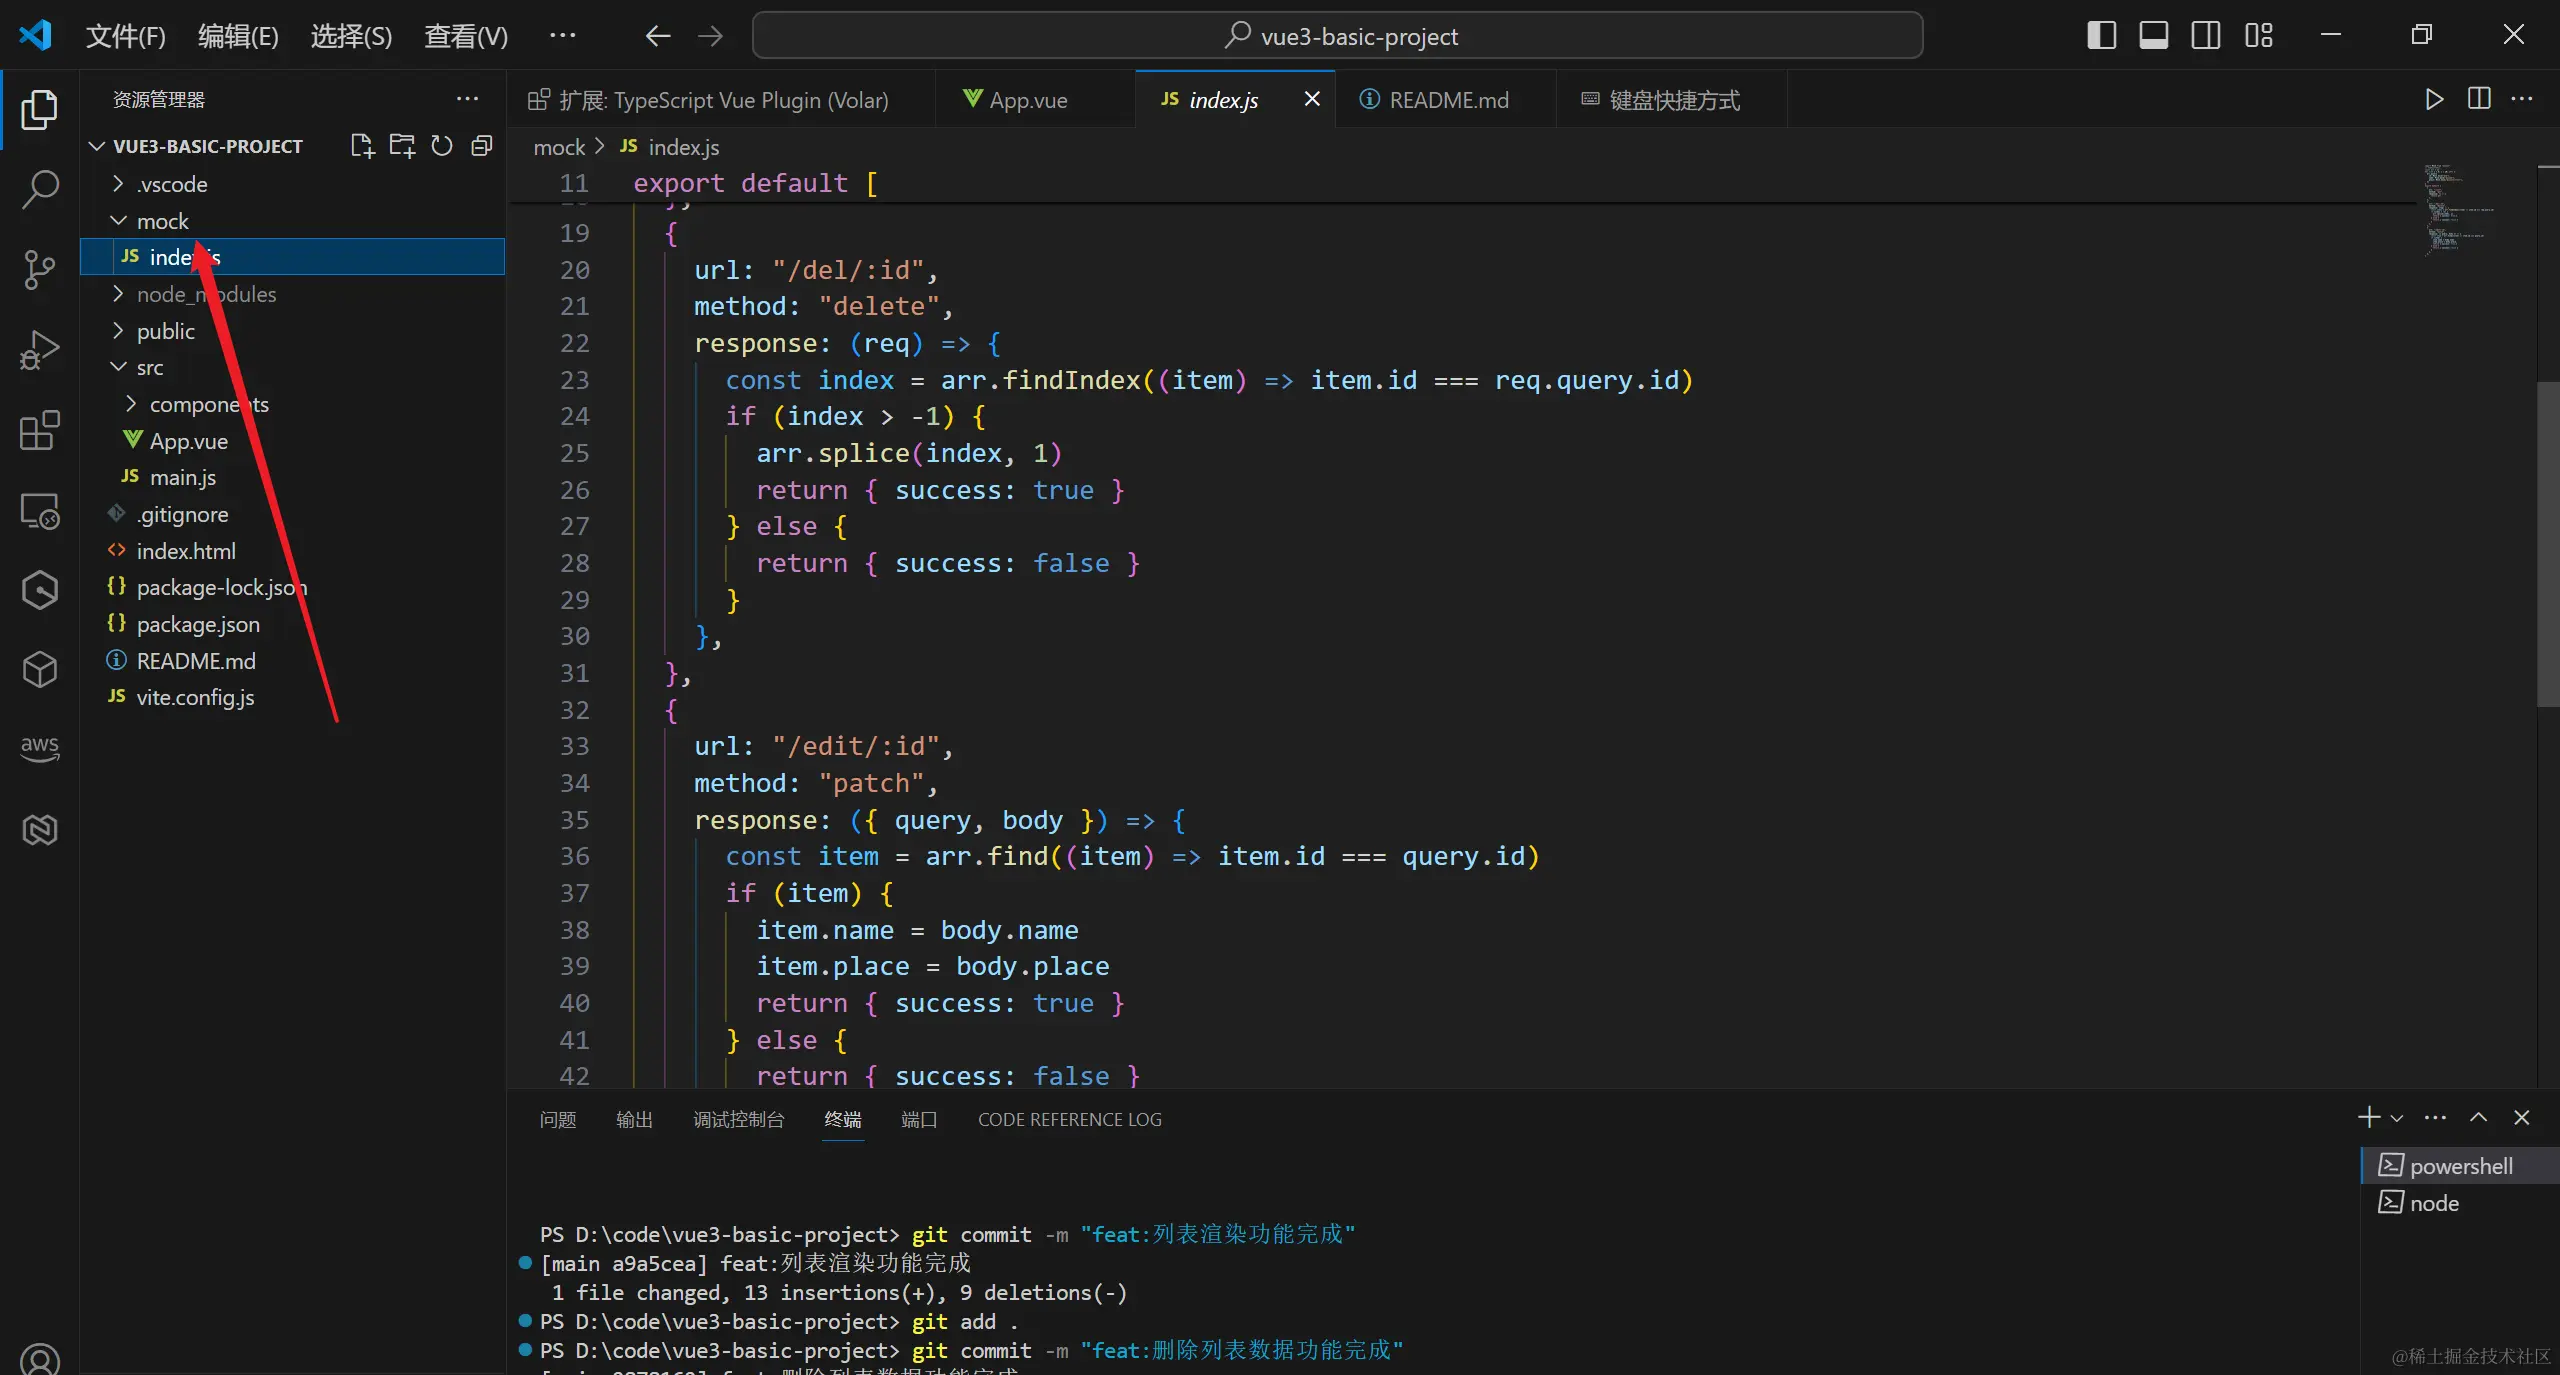Viewport: 2560px width, 1375px height.
Task: Open Source Control view
Action: [x=40, y=268]
